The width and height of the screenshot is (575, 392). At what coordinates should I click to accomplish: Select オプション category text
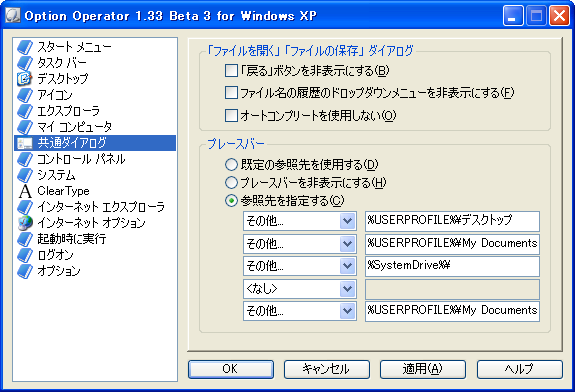(x=59, y=271)
